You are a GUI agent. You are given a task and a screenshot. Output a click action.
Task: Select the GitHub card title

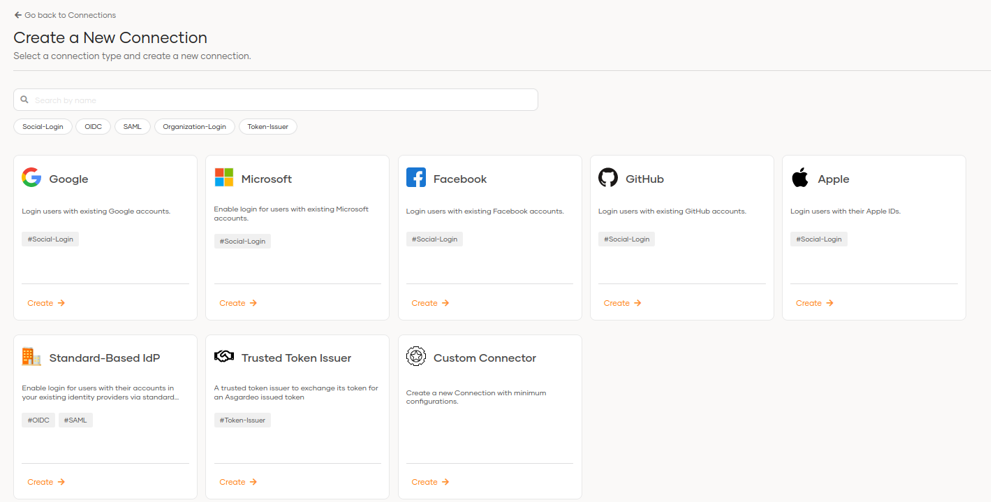click(x=645, y=179)
